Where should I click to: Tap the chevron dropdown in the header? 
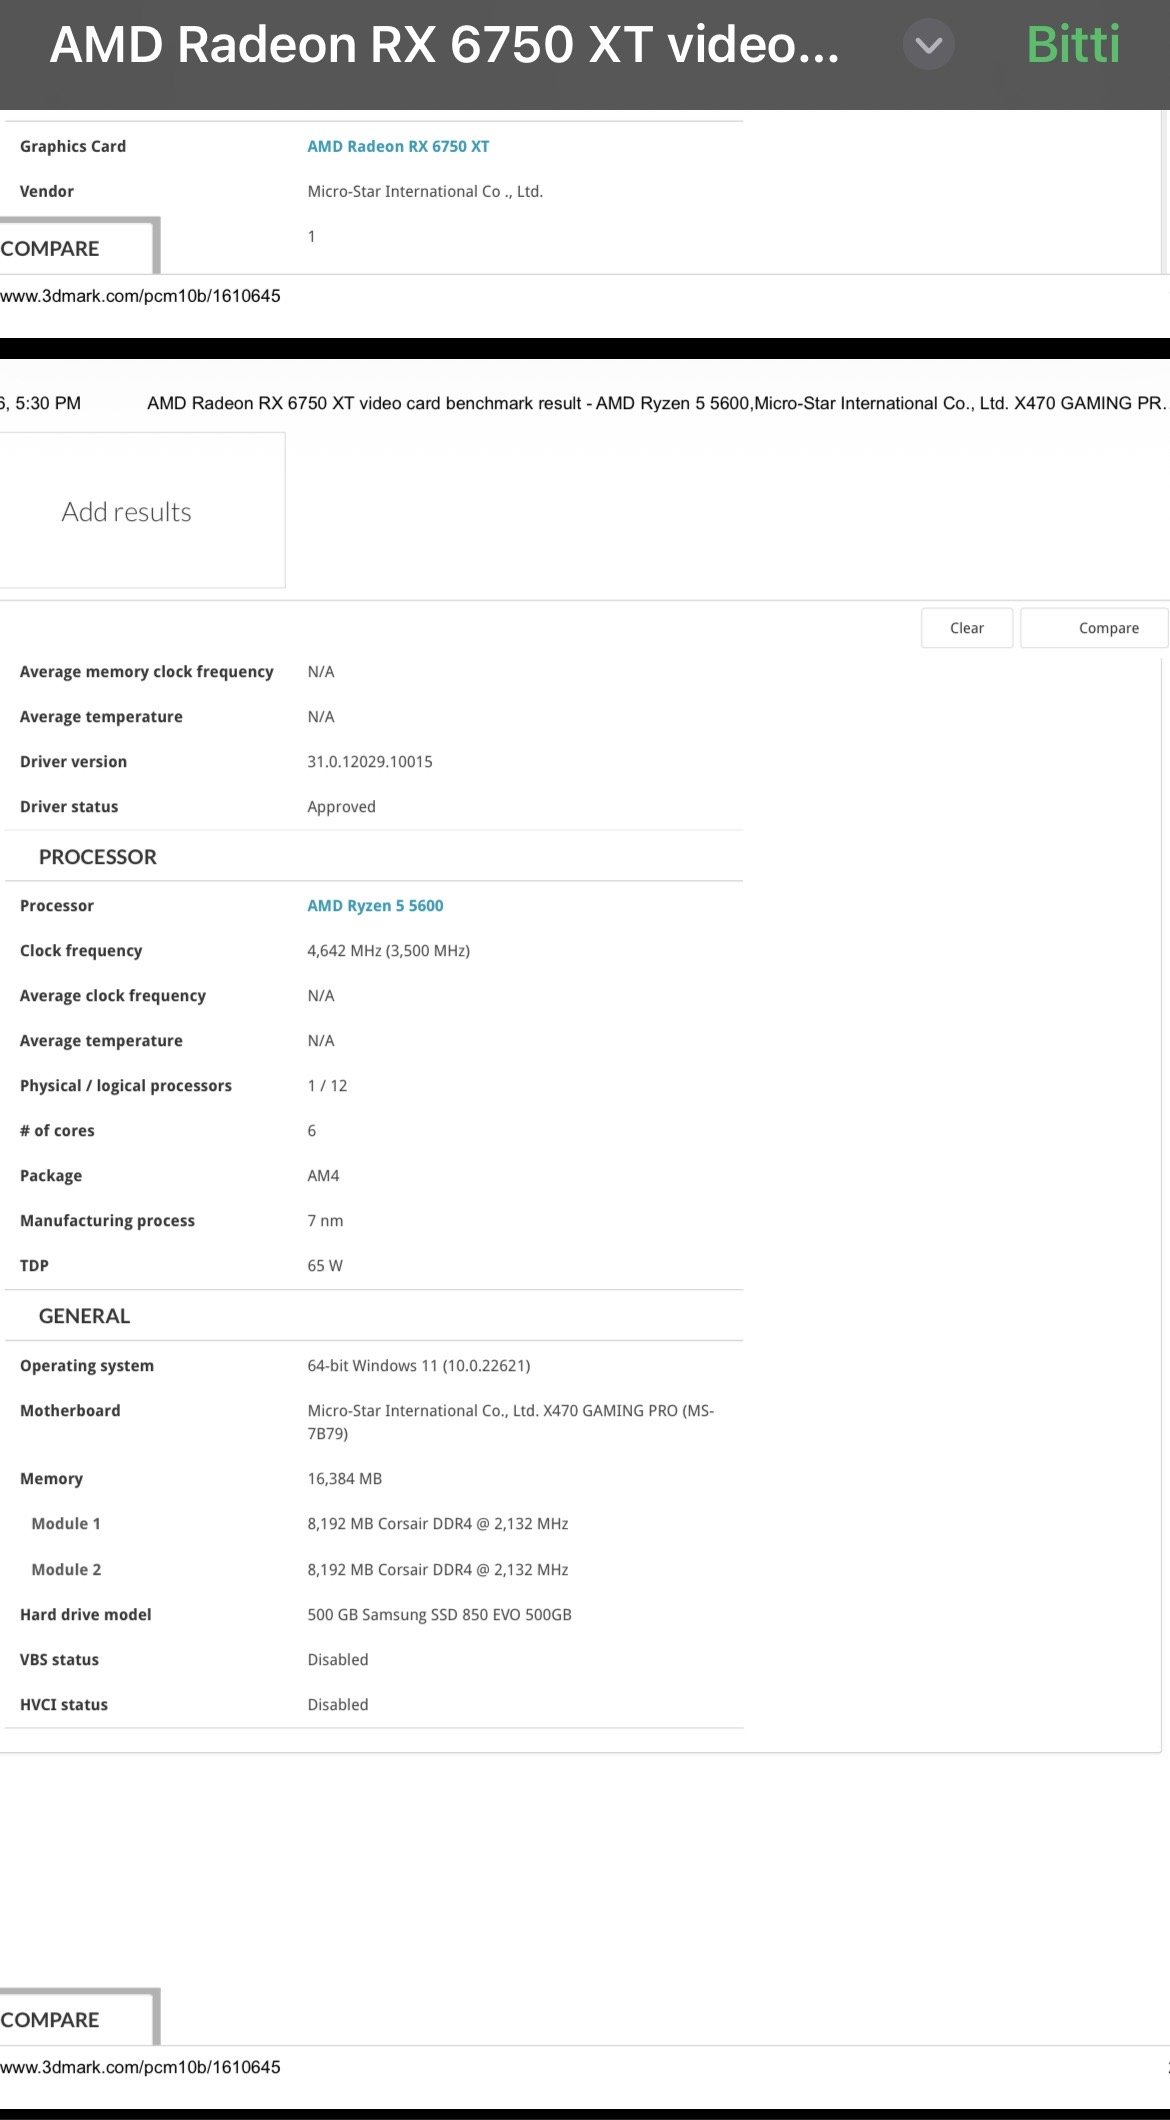929,45
